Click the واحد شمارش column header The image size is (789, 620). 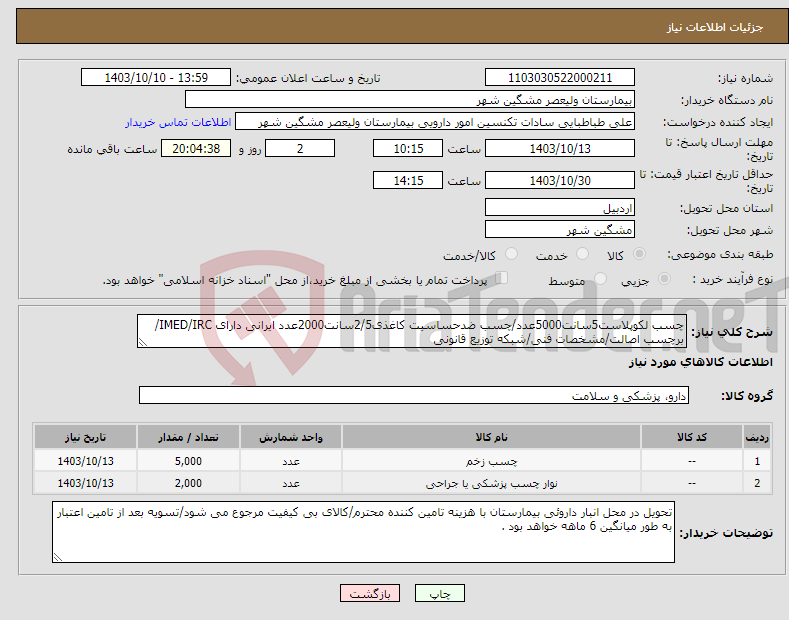point(291,437)
